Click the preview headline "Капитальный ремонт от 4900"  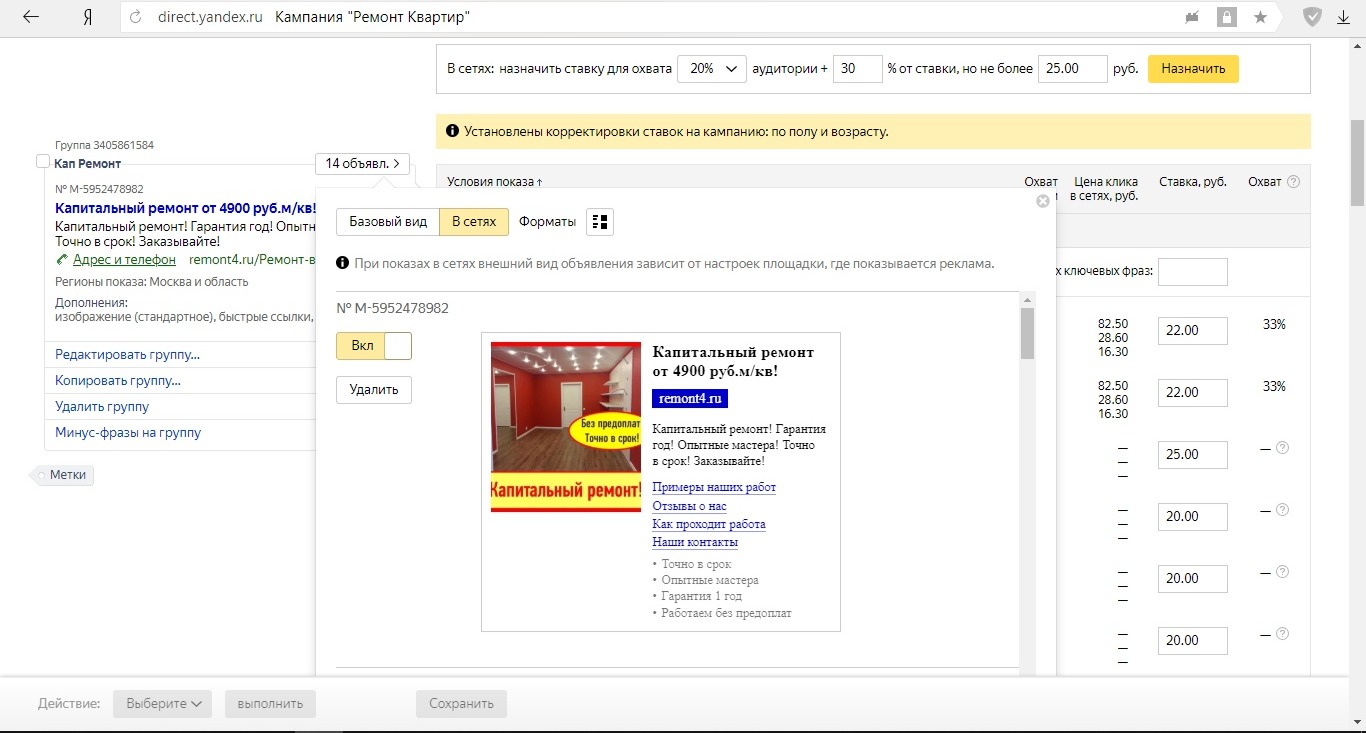(x=733, y=362)
